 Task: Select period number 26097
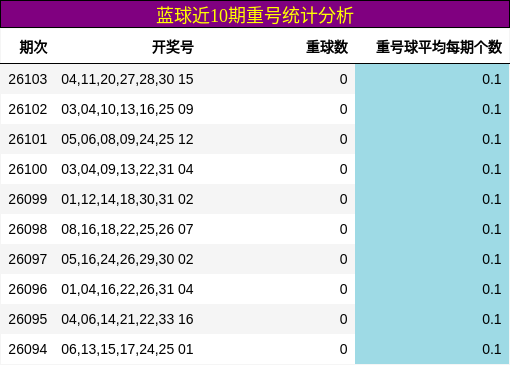point(28,259)
